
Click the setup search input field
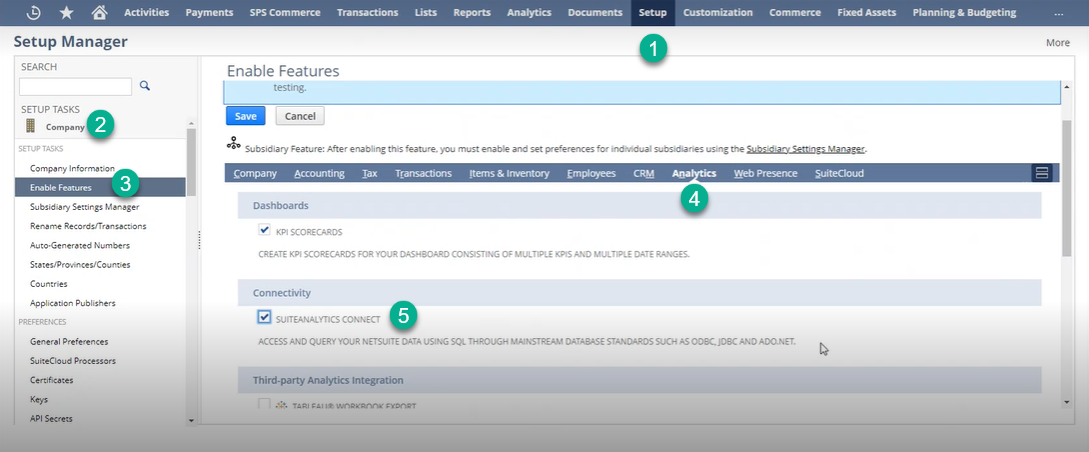click(75, 87)
